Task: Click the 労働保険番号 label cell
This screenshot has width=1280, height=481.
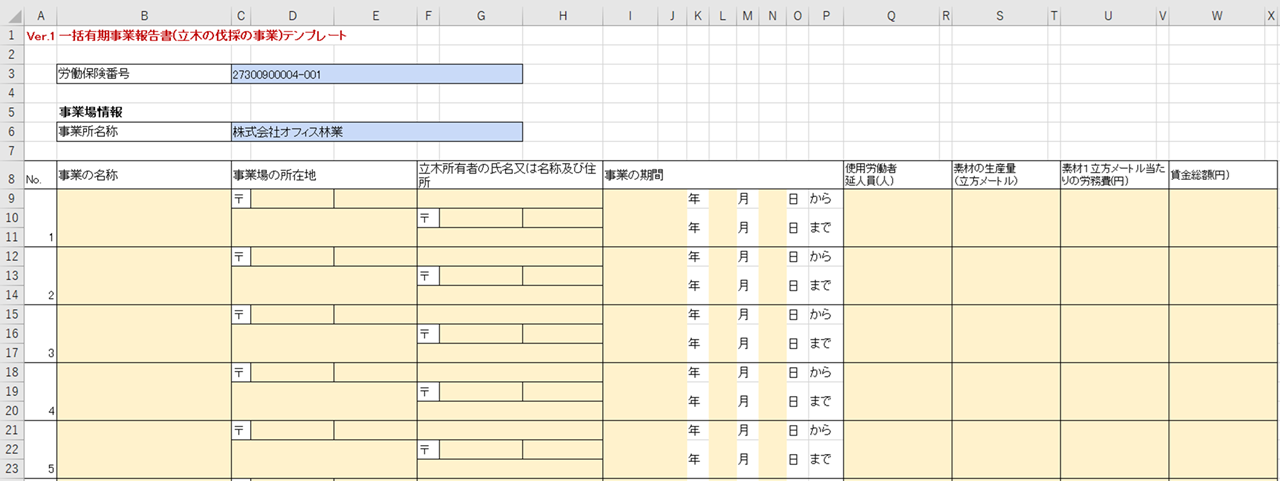Action: pyautogui.click(x=144, y=74)
